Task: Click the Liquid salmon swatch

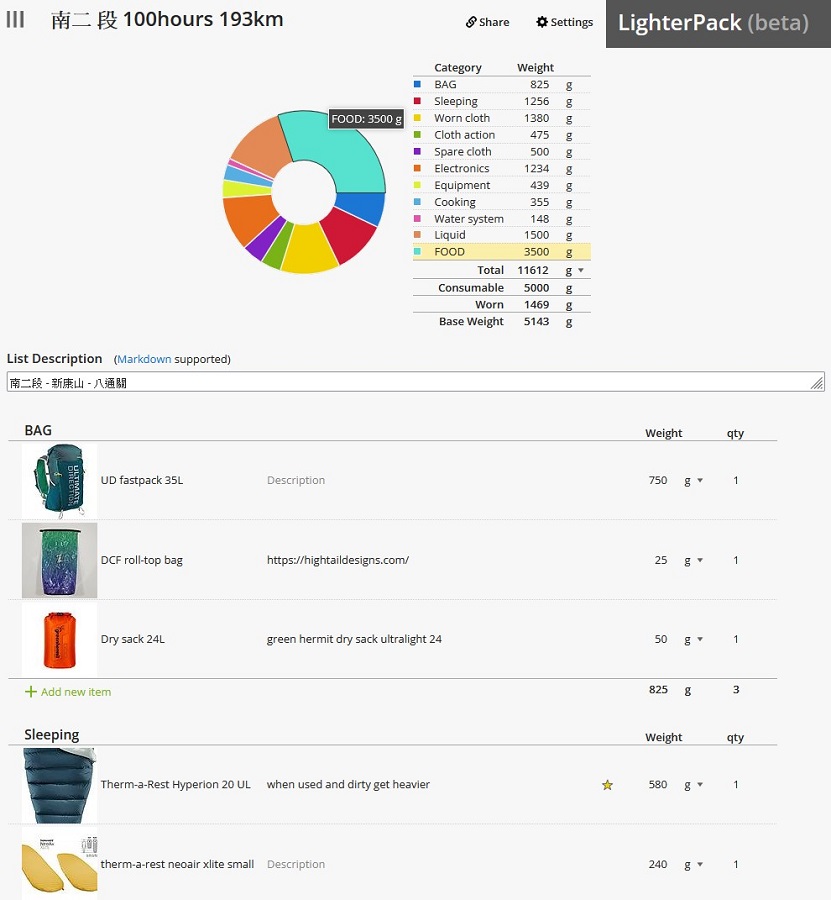Action: pyautogui.click(x=417, y=235)
